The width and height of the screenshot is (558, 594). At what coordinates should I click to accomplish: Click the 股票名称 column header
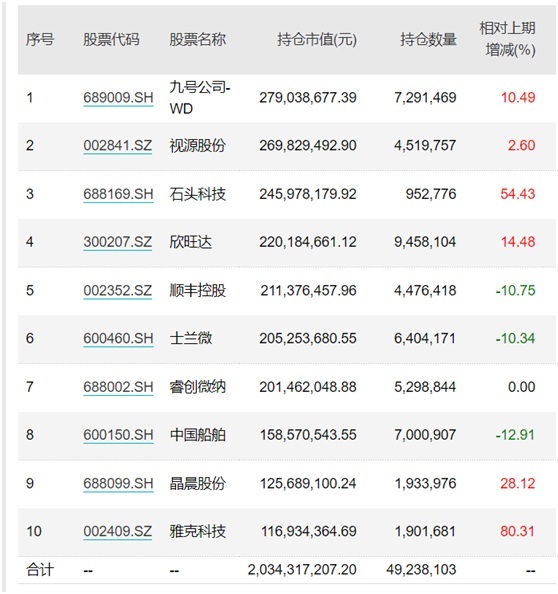coord(197,39)
